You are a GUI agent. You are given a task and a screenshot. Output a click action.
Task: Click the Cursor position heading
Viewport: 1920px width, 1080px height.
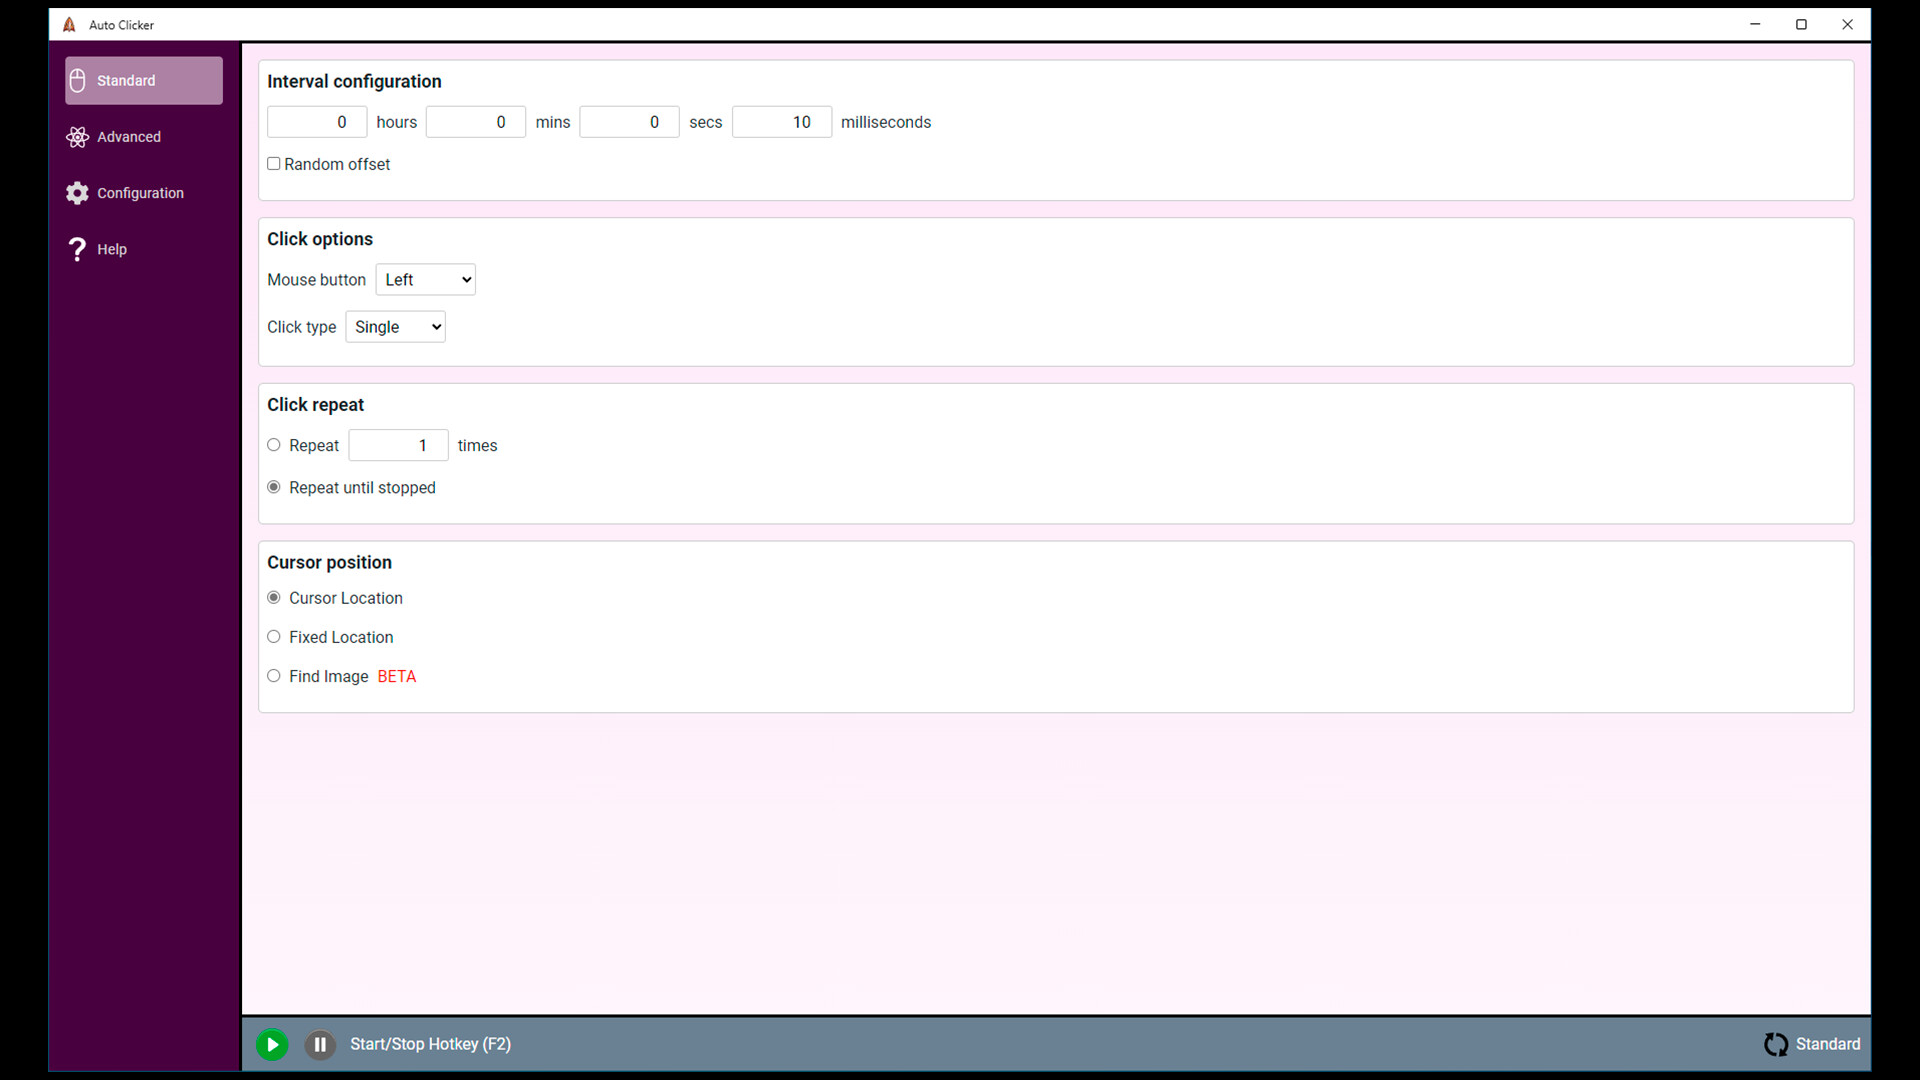[329, 563]
